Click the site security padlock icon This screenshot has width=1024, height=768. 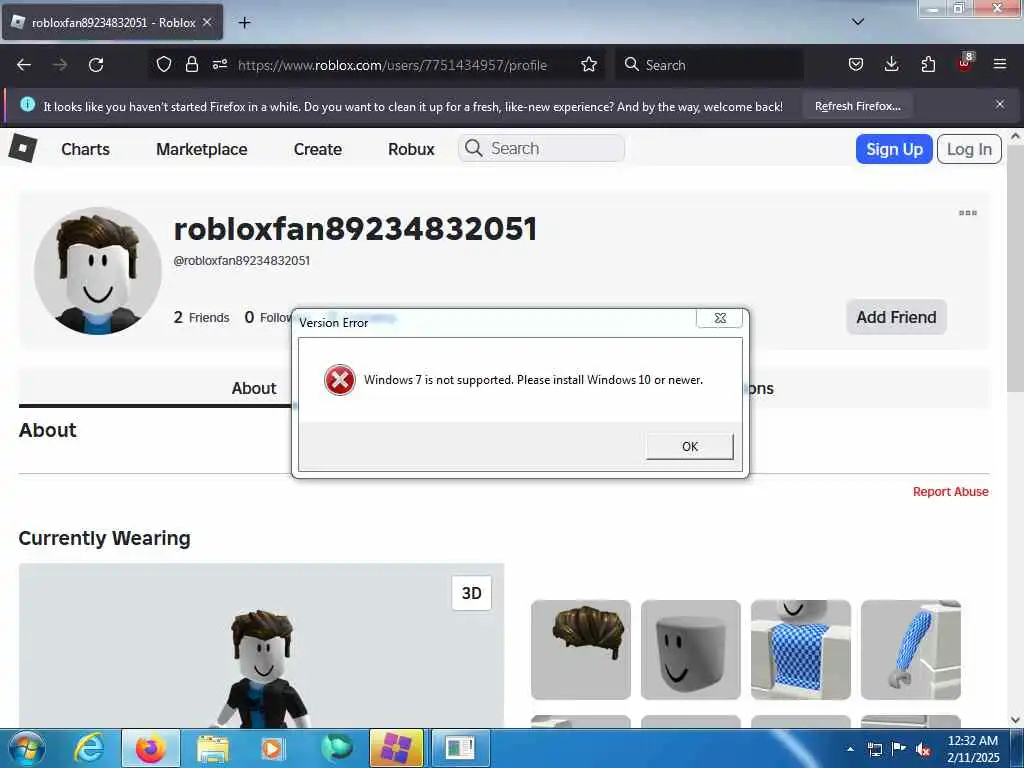[191, 65]
